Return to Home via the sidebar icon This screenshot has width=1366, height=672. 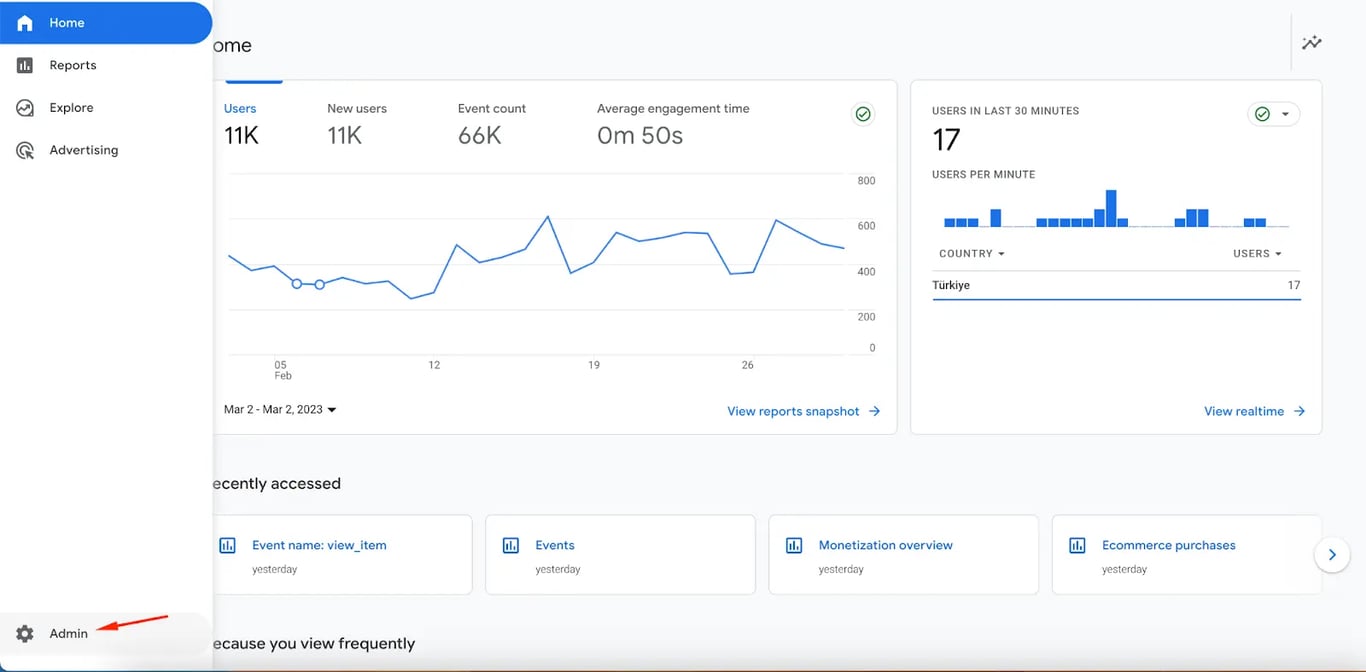(x=24, y=22)
